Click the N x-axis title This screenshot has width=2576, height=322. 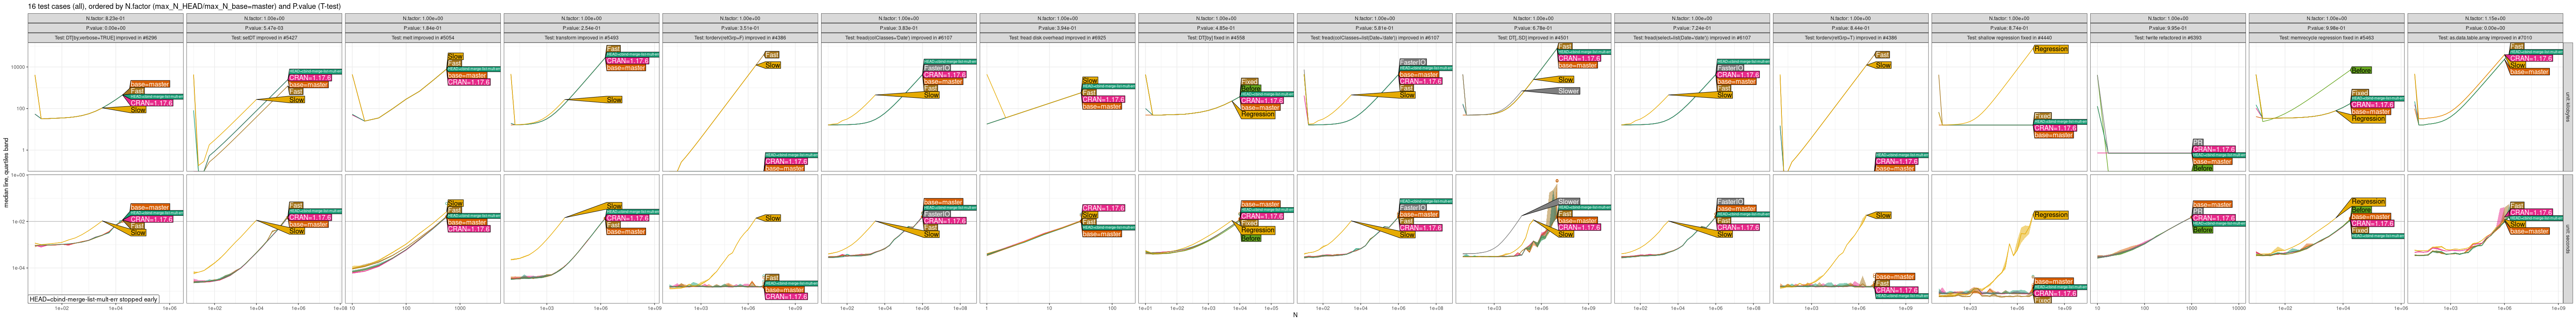click(x=1295, y=316)
